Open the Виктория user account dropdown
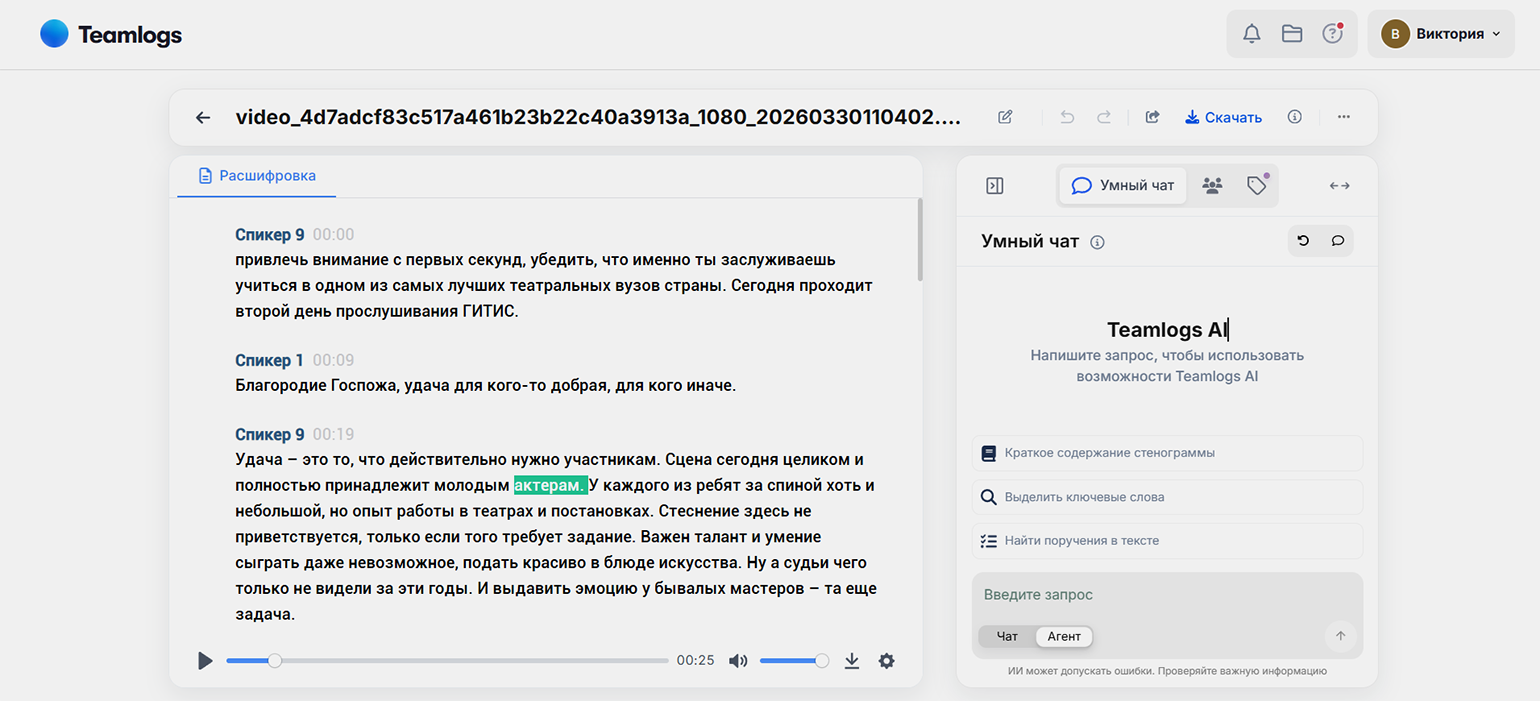Viewport: 1540px width, 701px height. [x=1440, y=34]
